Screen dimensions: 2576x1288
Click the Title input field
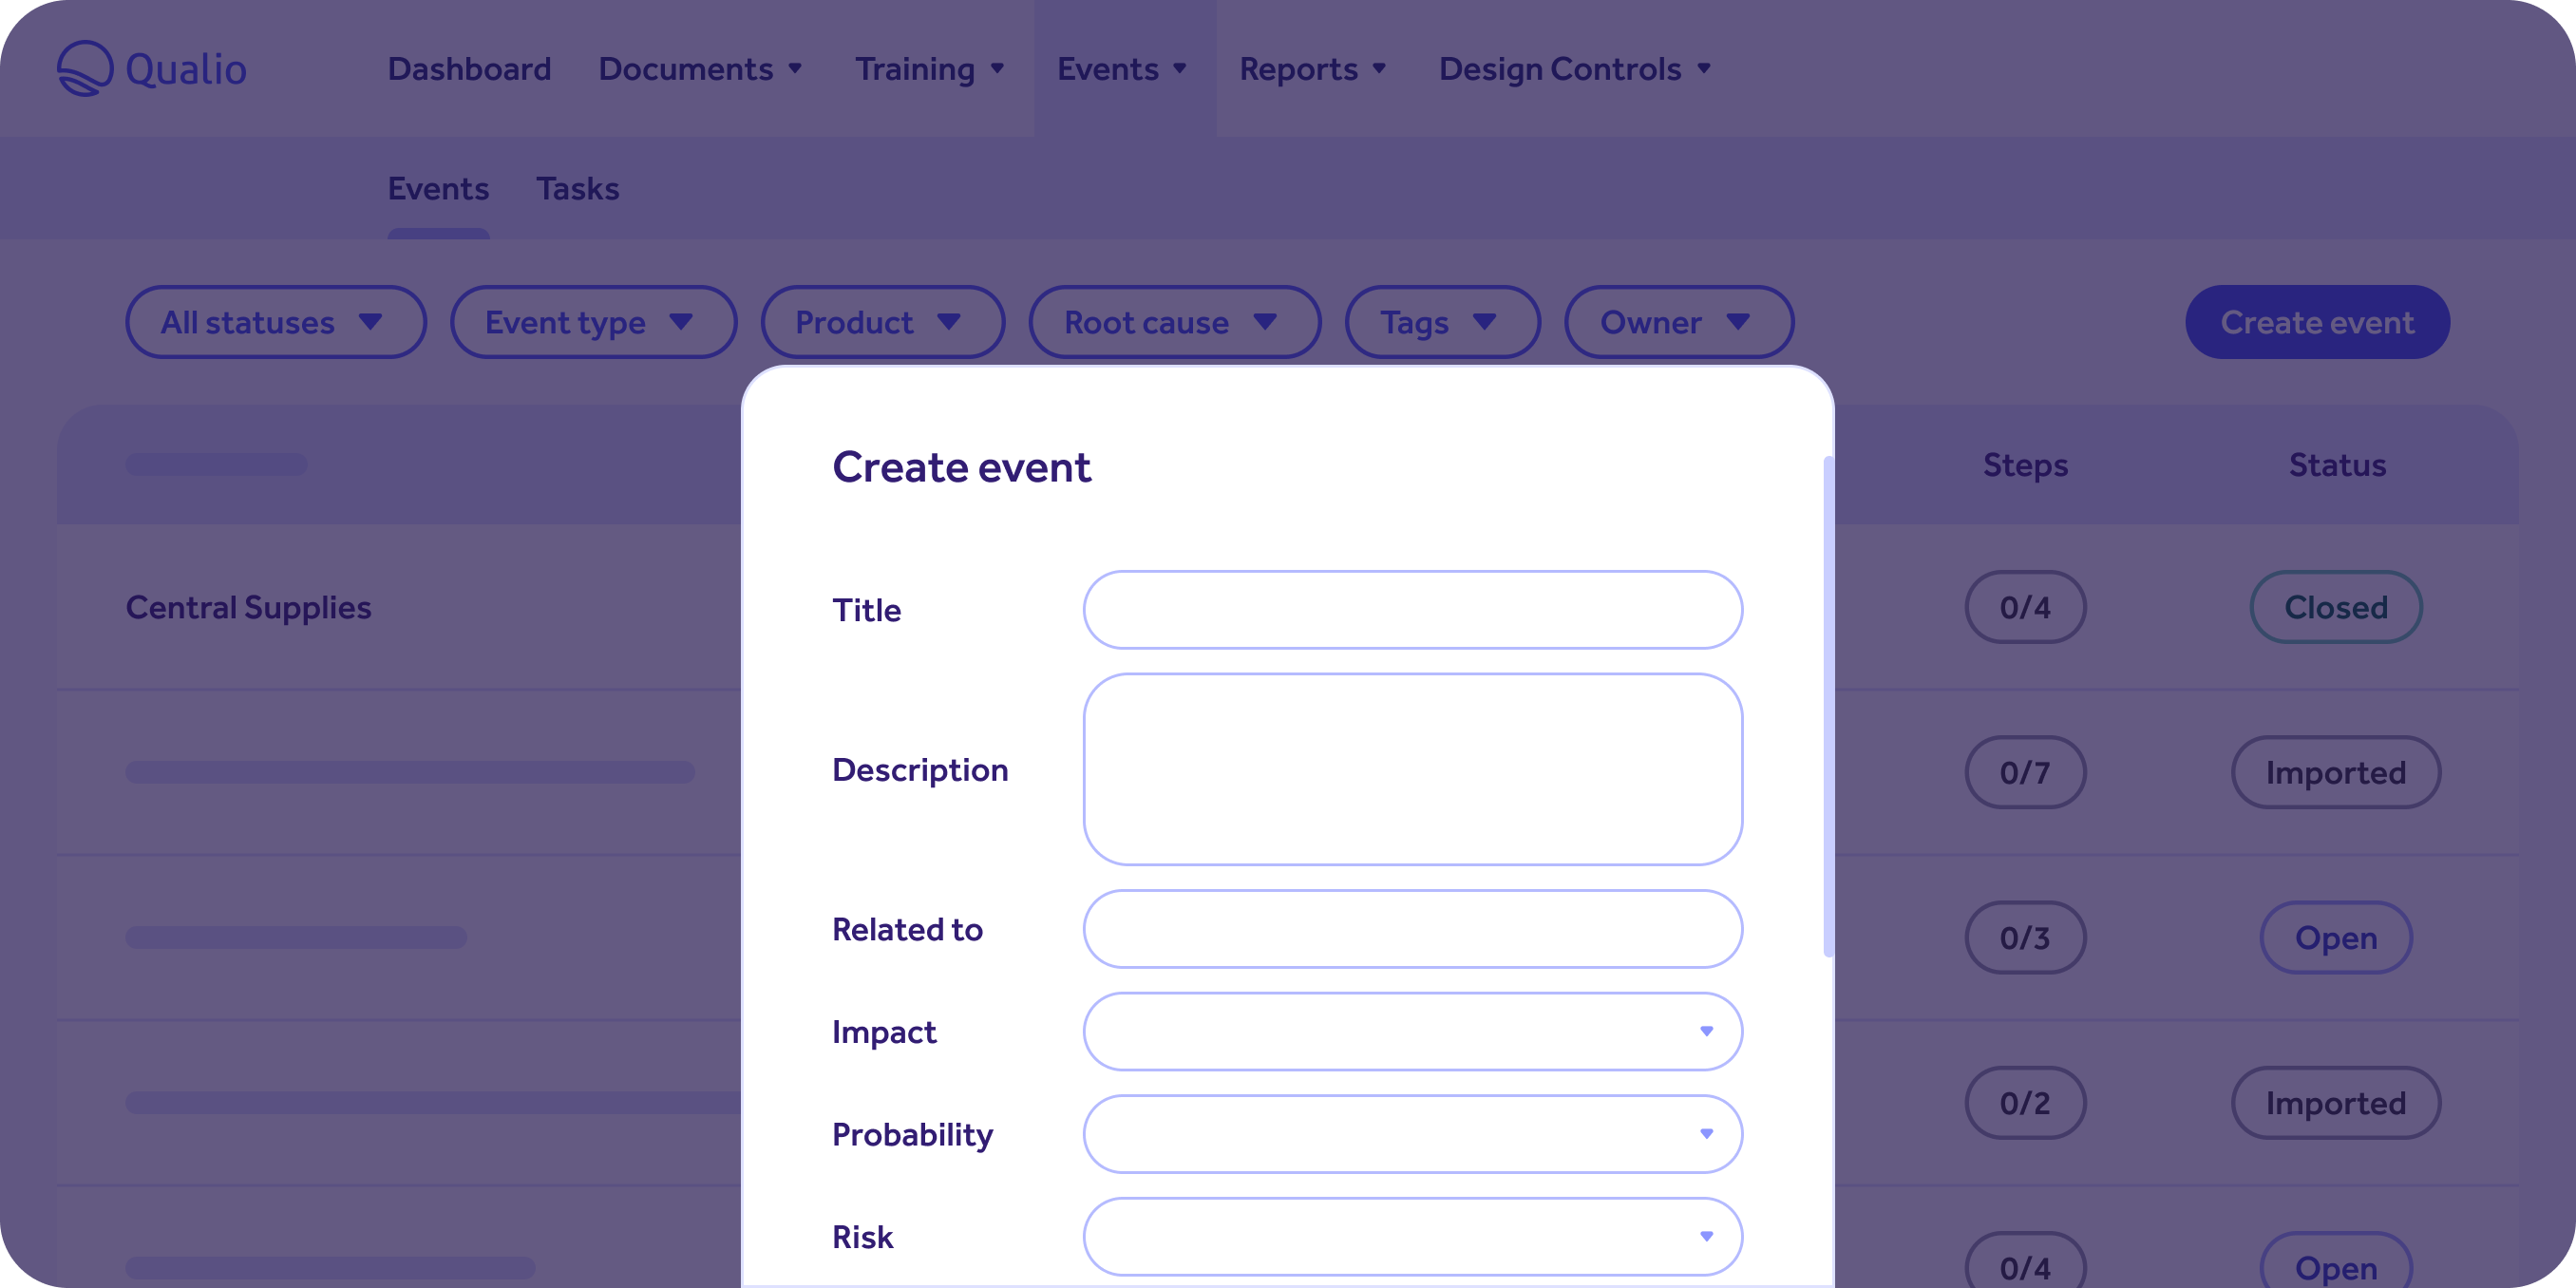click(1412, 610)
